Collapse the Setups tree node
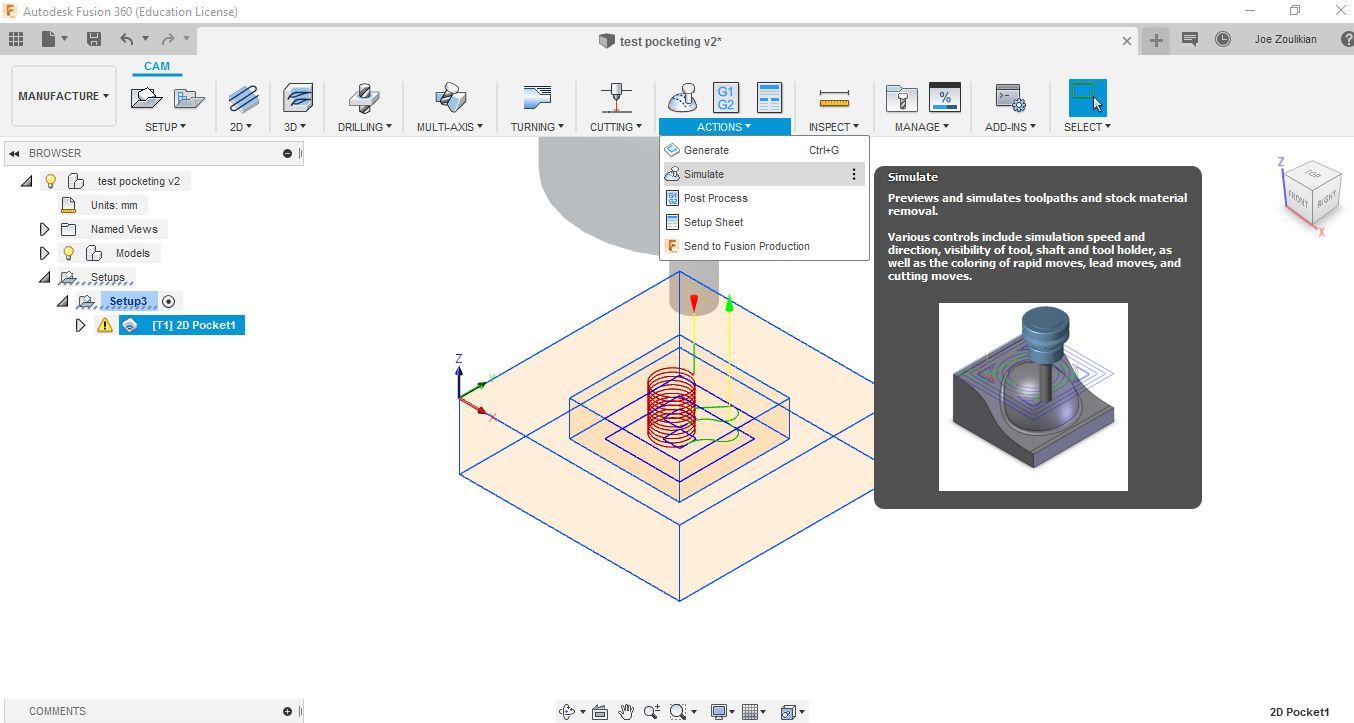Viewport: 1354px width, 723px height. click(x=44, y=277)
